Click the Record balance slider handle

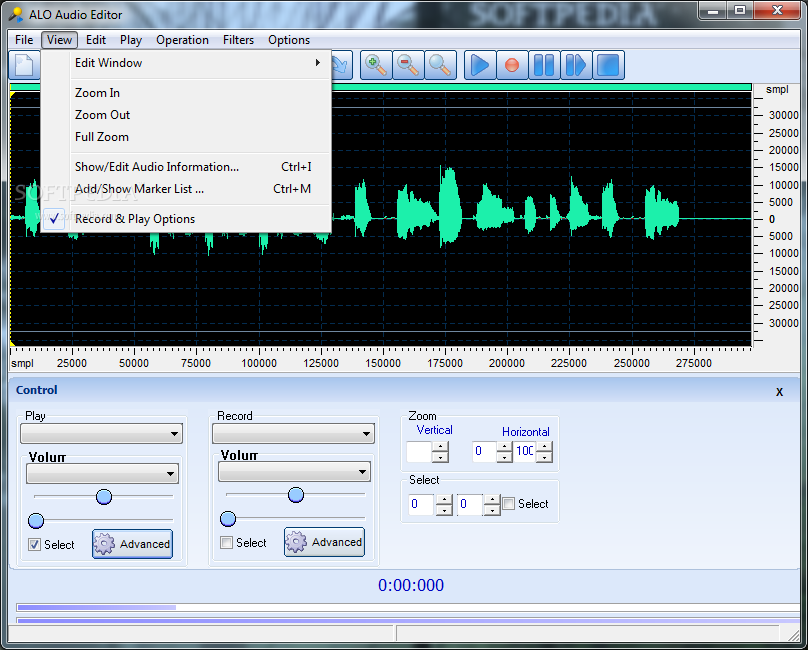pyautogui.click(x=228, y=519)
